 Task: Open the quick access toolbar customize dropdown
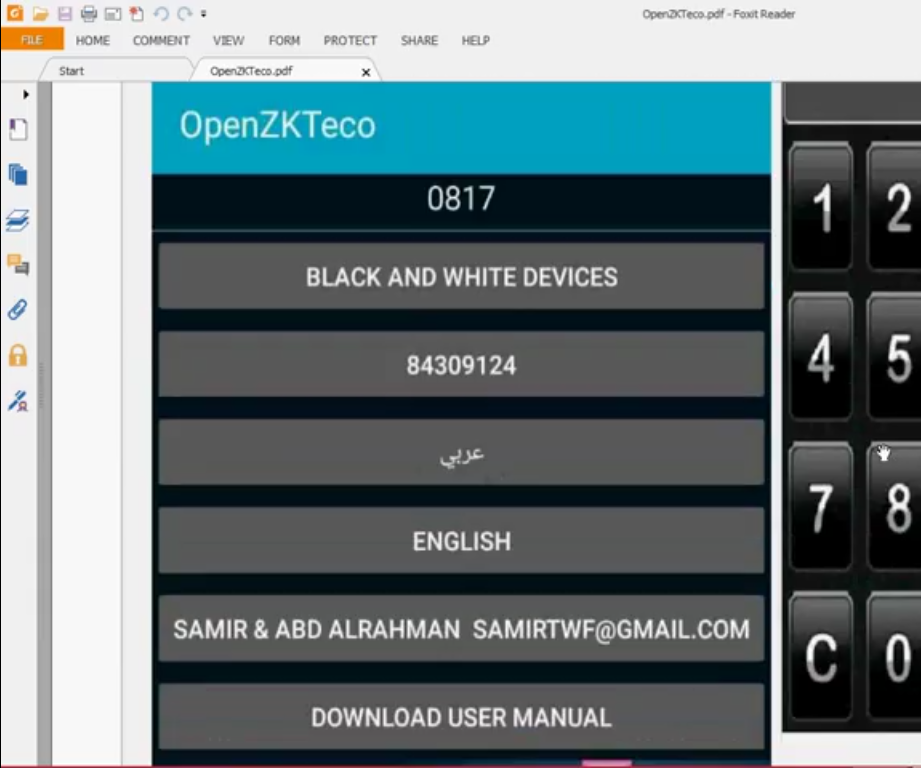point(204,14)
